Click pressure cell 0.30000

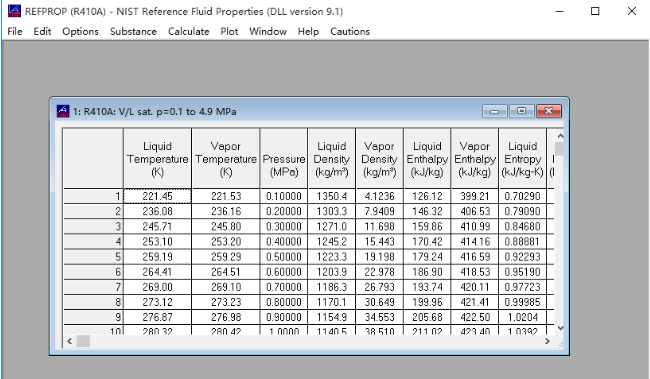(284, 226)
